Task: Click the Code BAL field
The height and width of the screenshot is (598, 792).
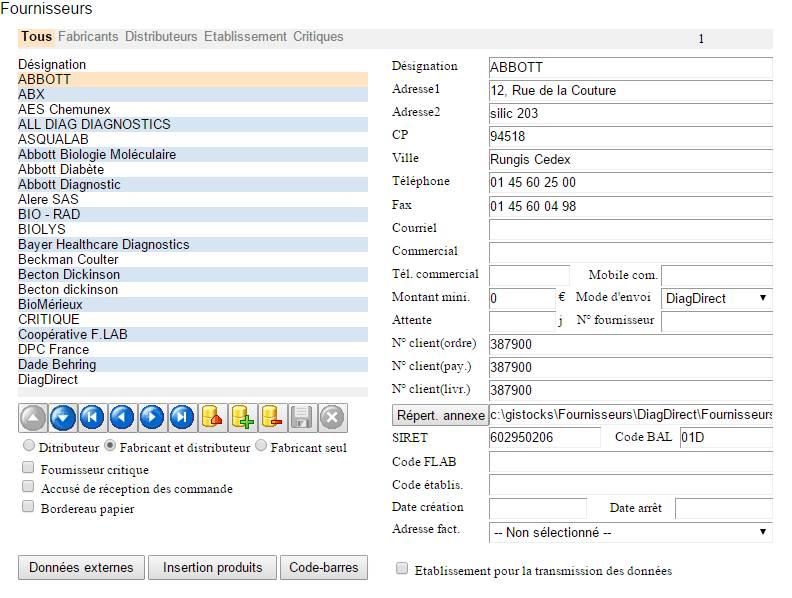Action: [726, 437]
